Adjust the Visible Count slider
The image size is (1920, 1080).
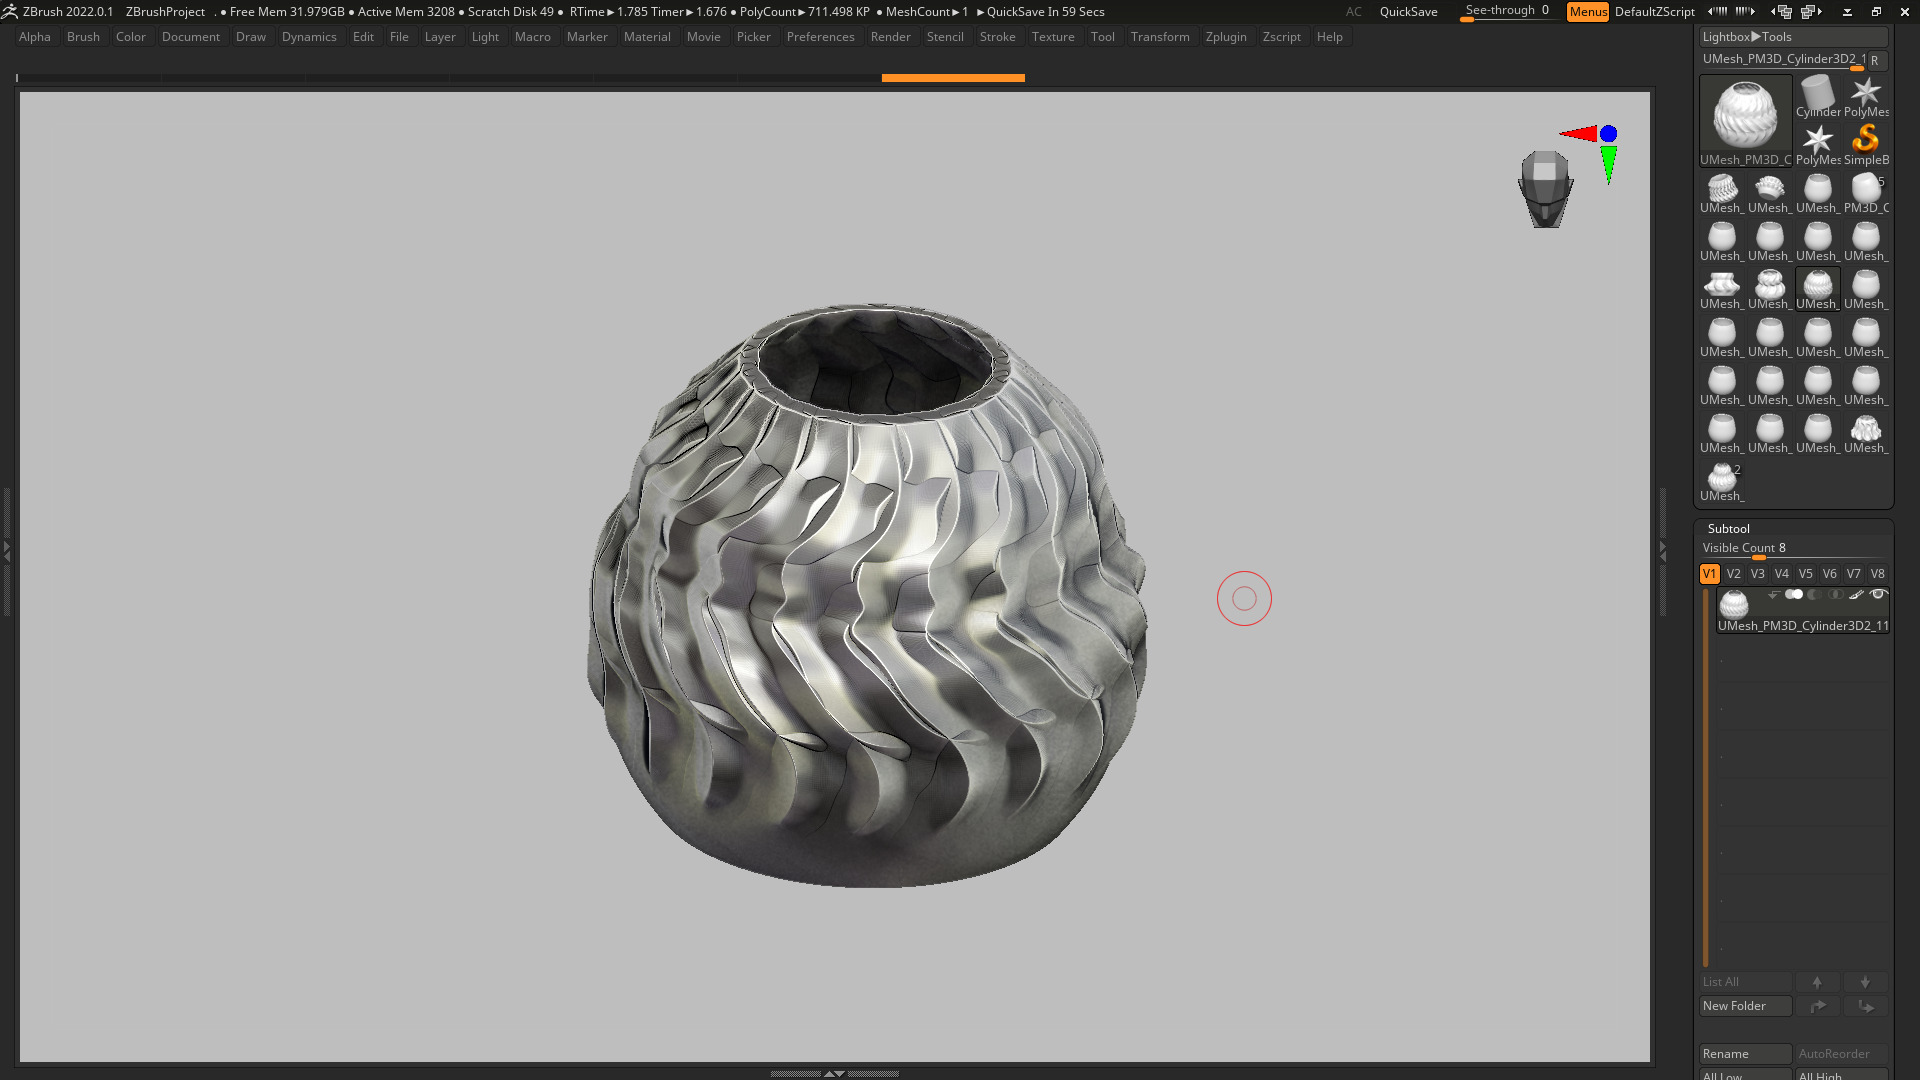1794,549
